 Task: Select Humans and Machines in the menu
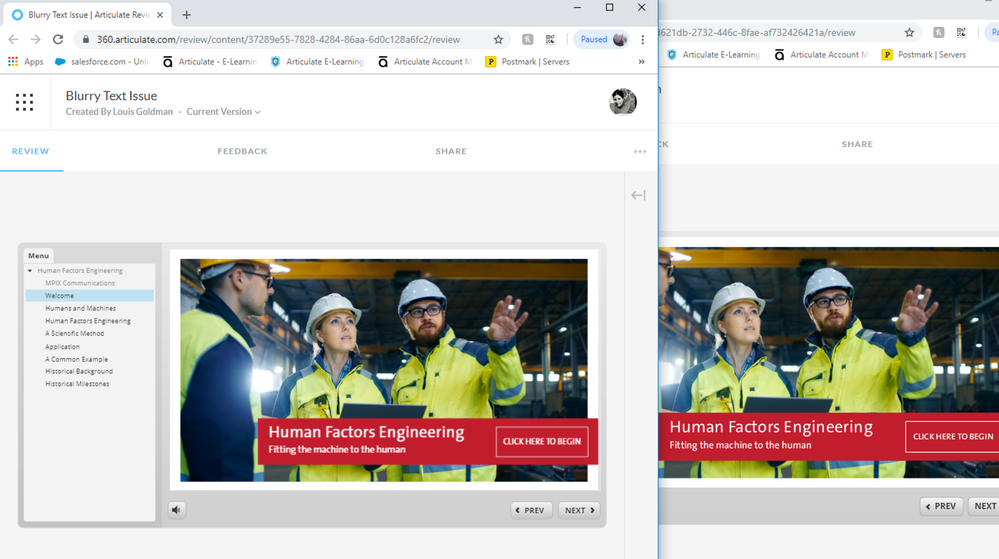coord(80,308)
